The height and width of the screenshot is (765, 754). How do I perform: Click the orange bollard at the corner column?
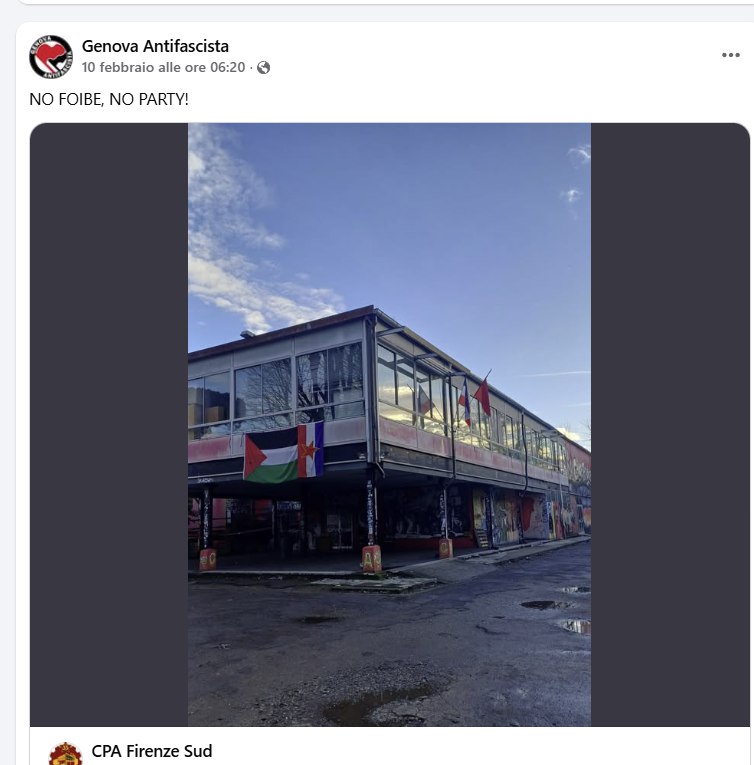[371, 559]
